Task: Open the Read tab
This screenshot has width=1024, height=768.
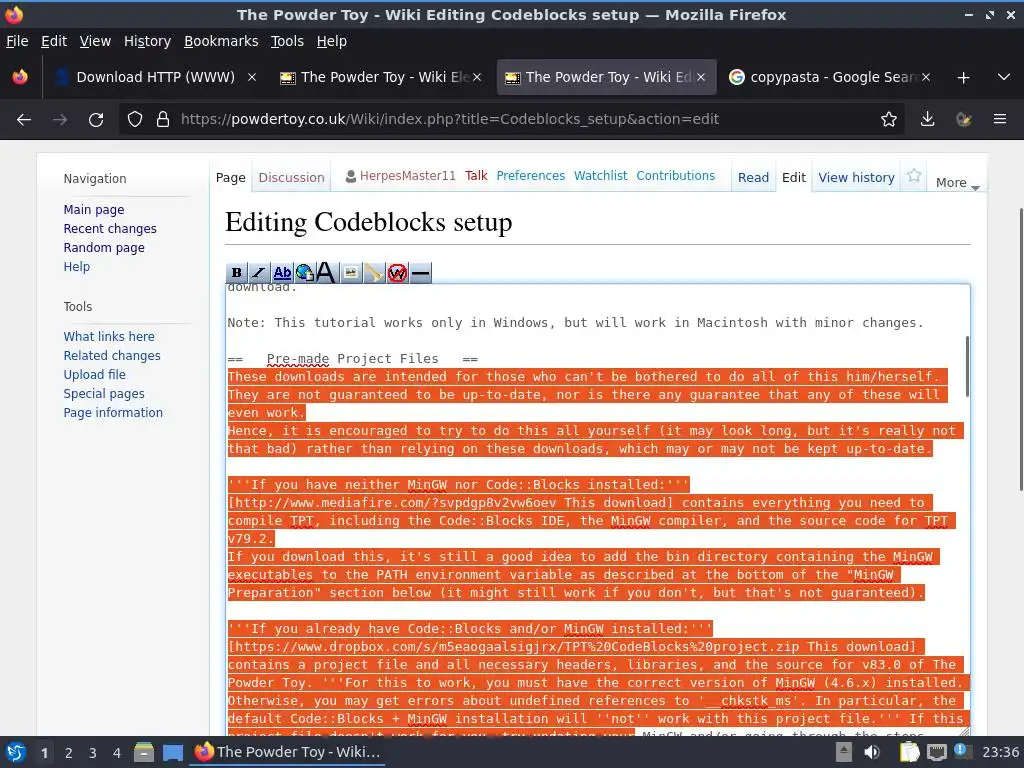Action: pos(753,178)
